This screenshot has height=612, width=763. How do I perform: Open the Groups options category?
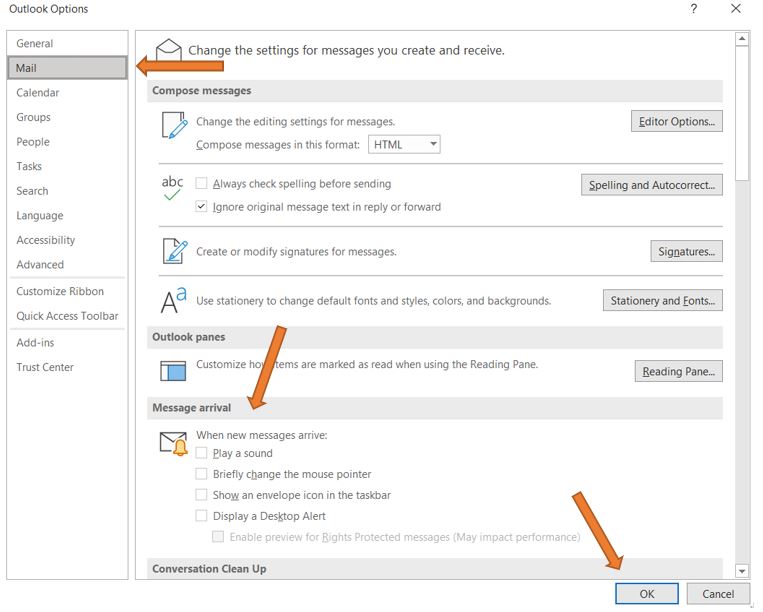pos(68,117)
